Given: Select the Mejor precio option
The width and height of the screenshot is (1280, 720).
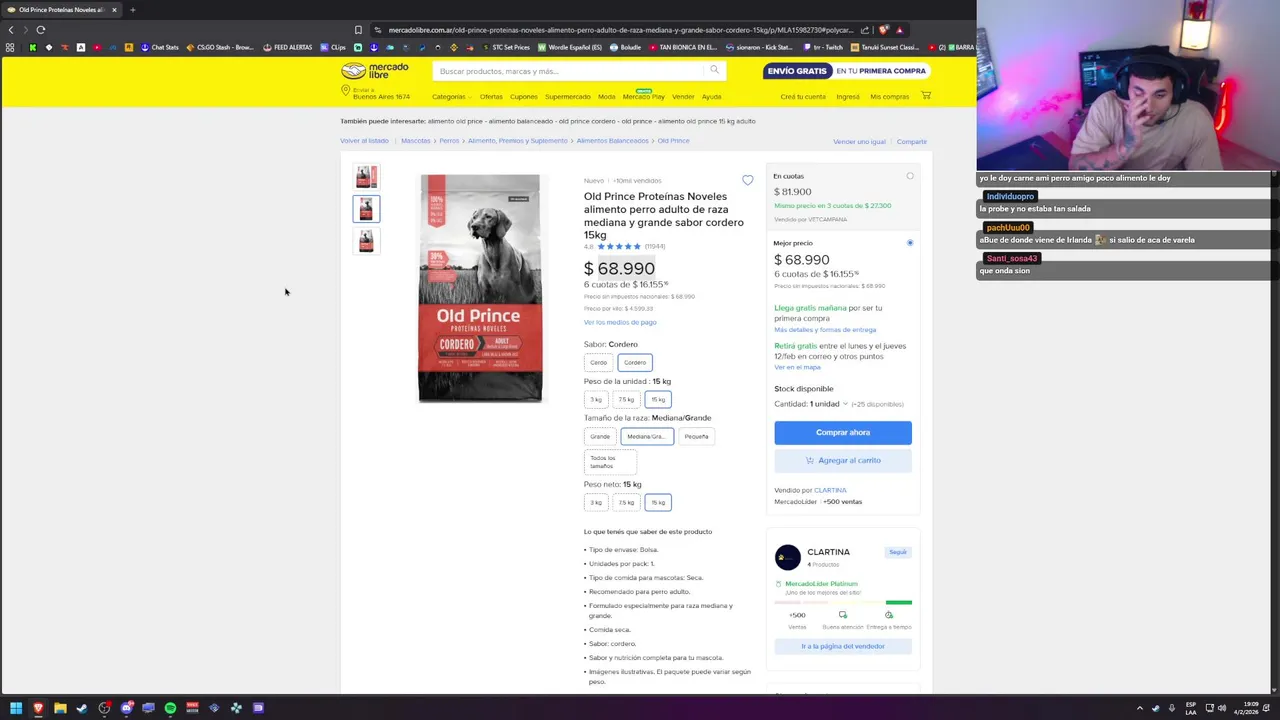Looking at the screenshot, I should tap(909, 243).
